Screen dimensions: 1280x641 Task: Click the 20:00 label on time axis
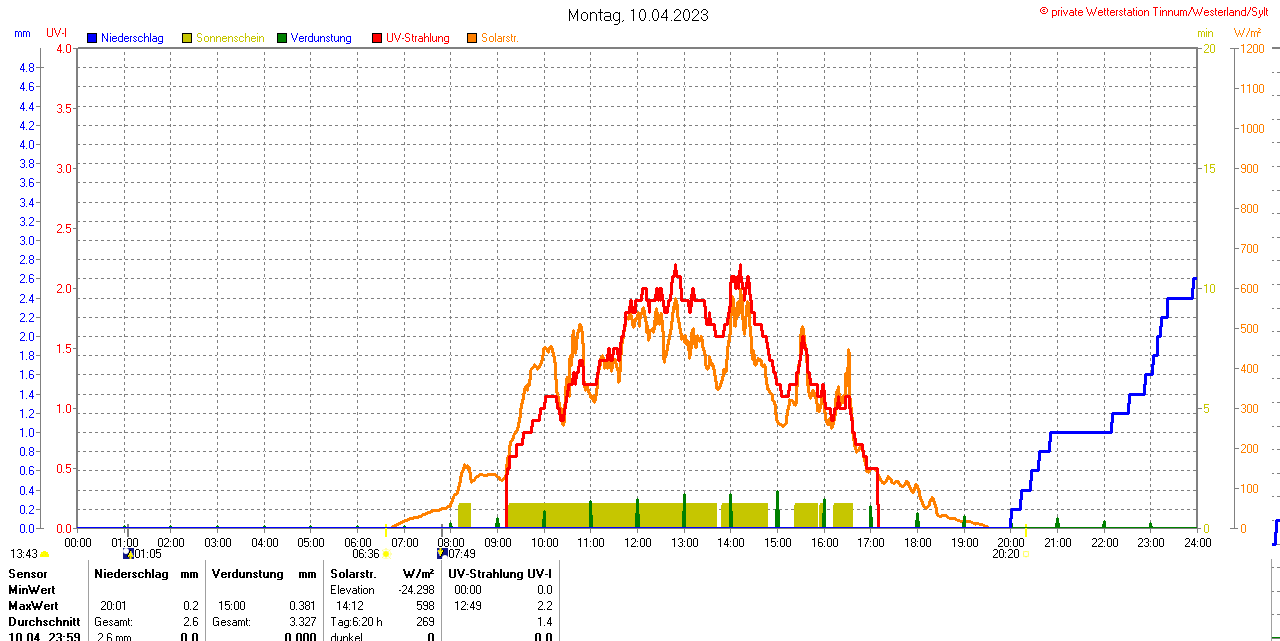tap(1011, 543)
